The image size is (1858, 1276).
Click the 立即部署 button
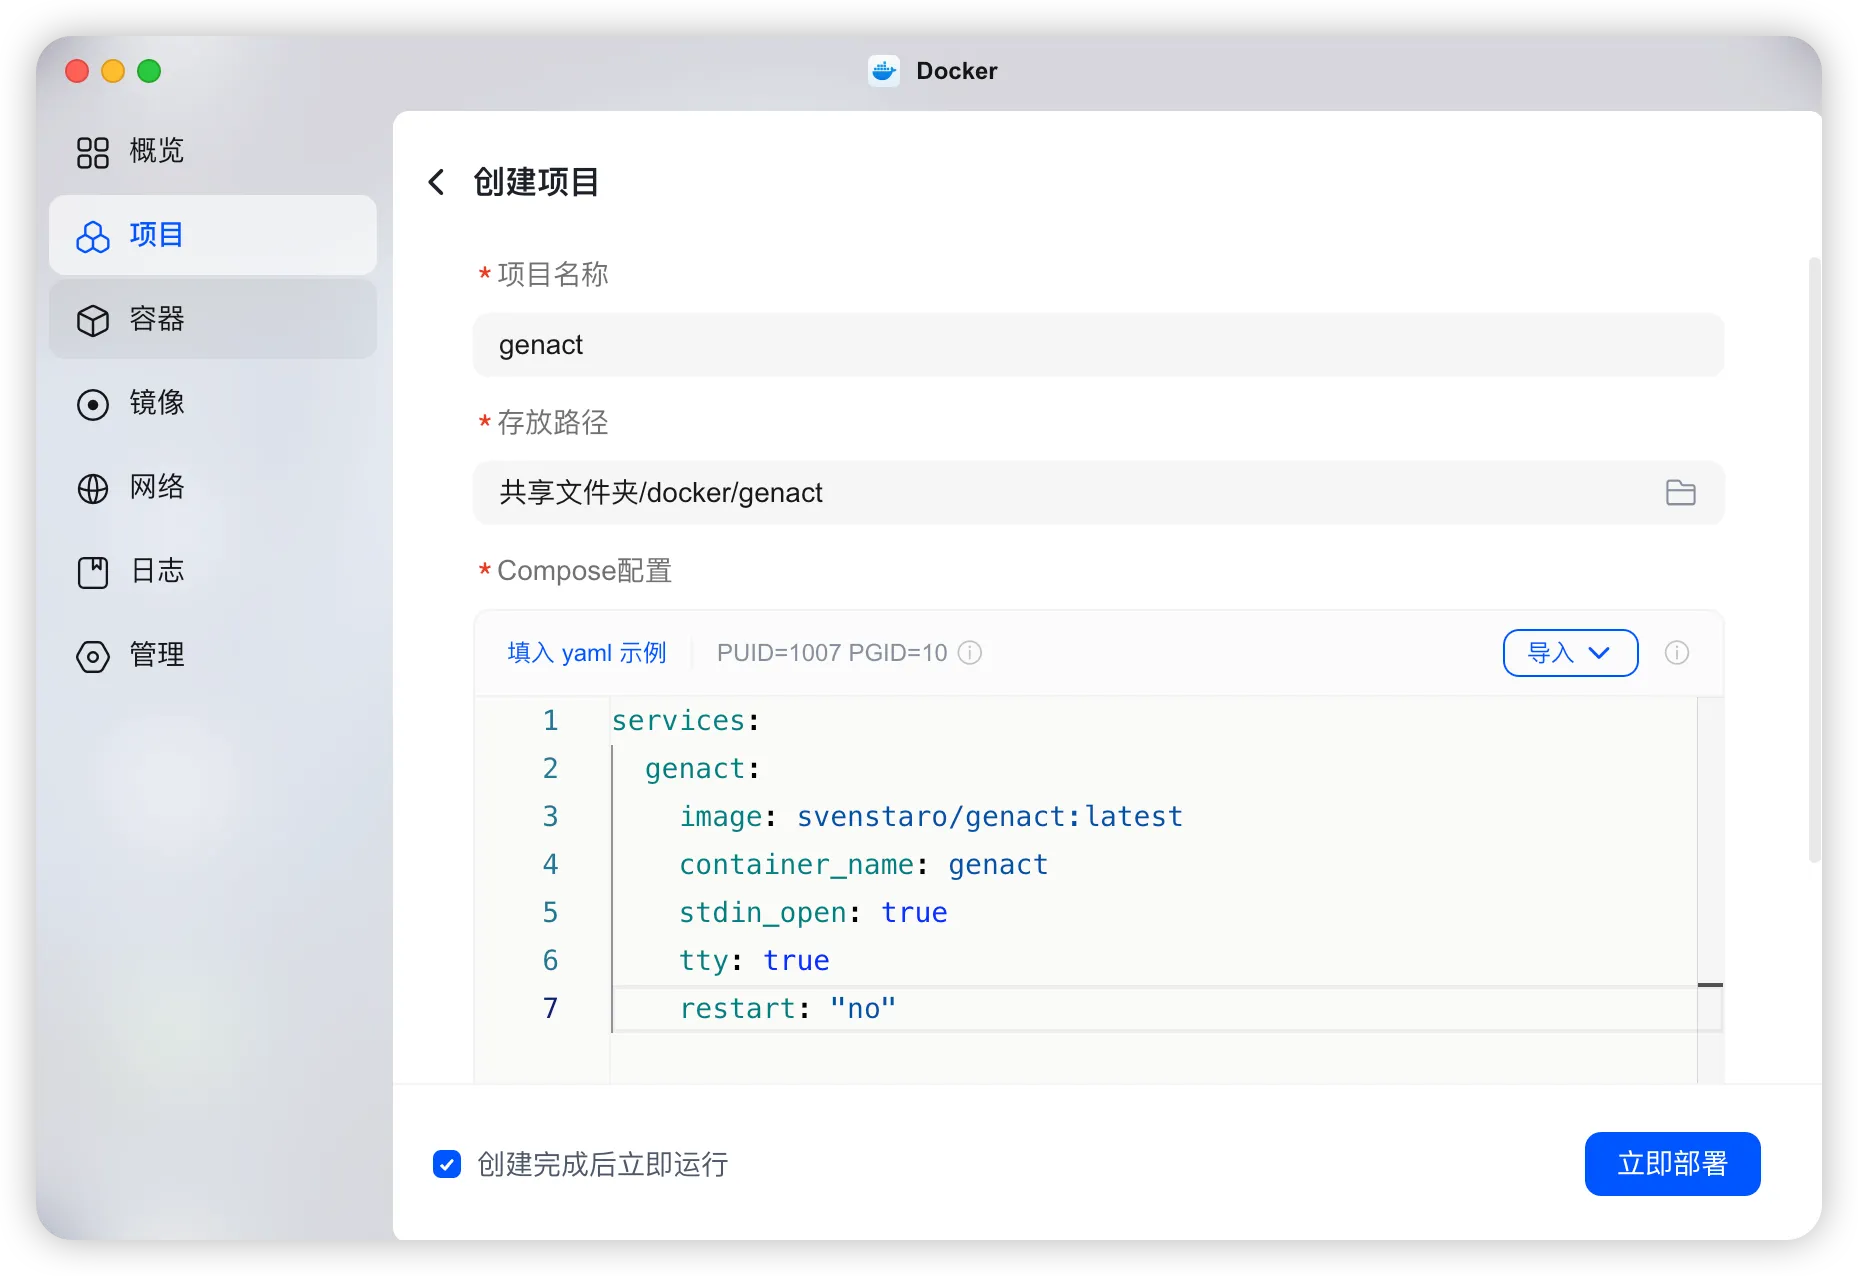tap(1672, 1164)
